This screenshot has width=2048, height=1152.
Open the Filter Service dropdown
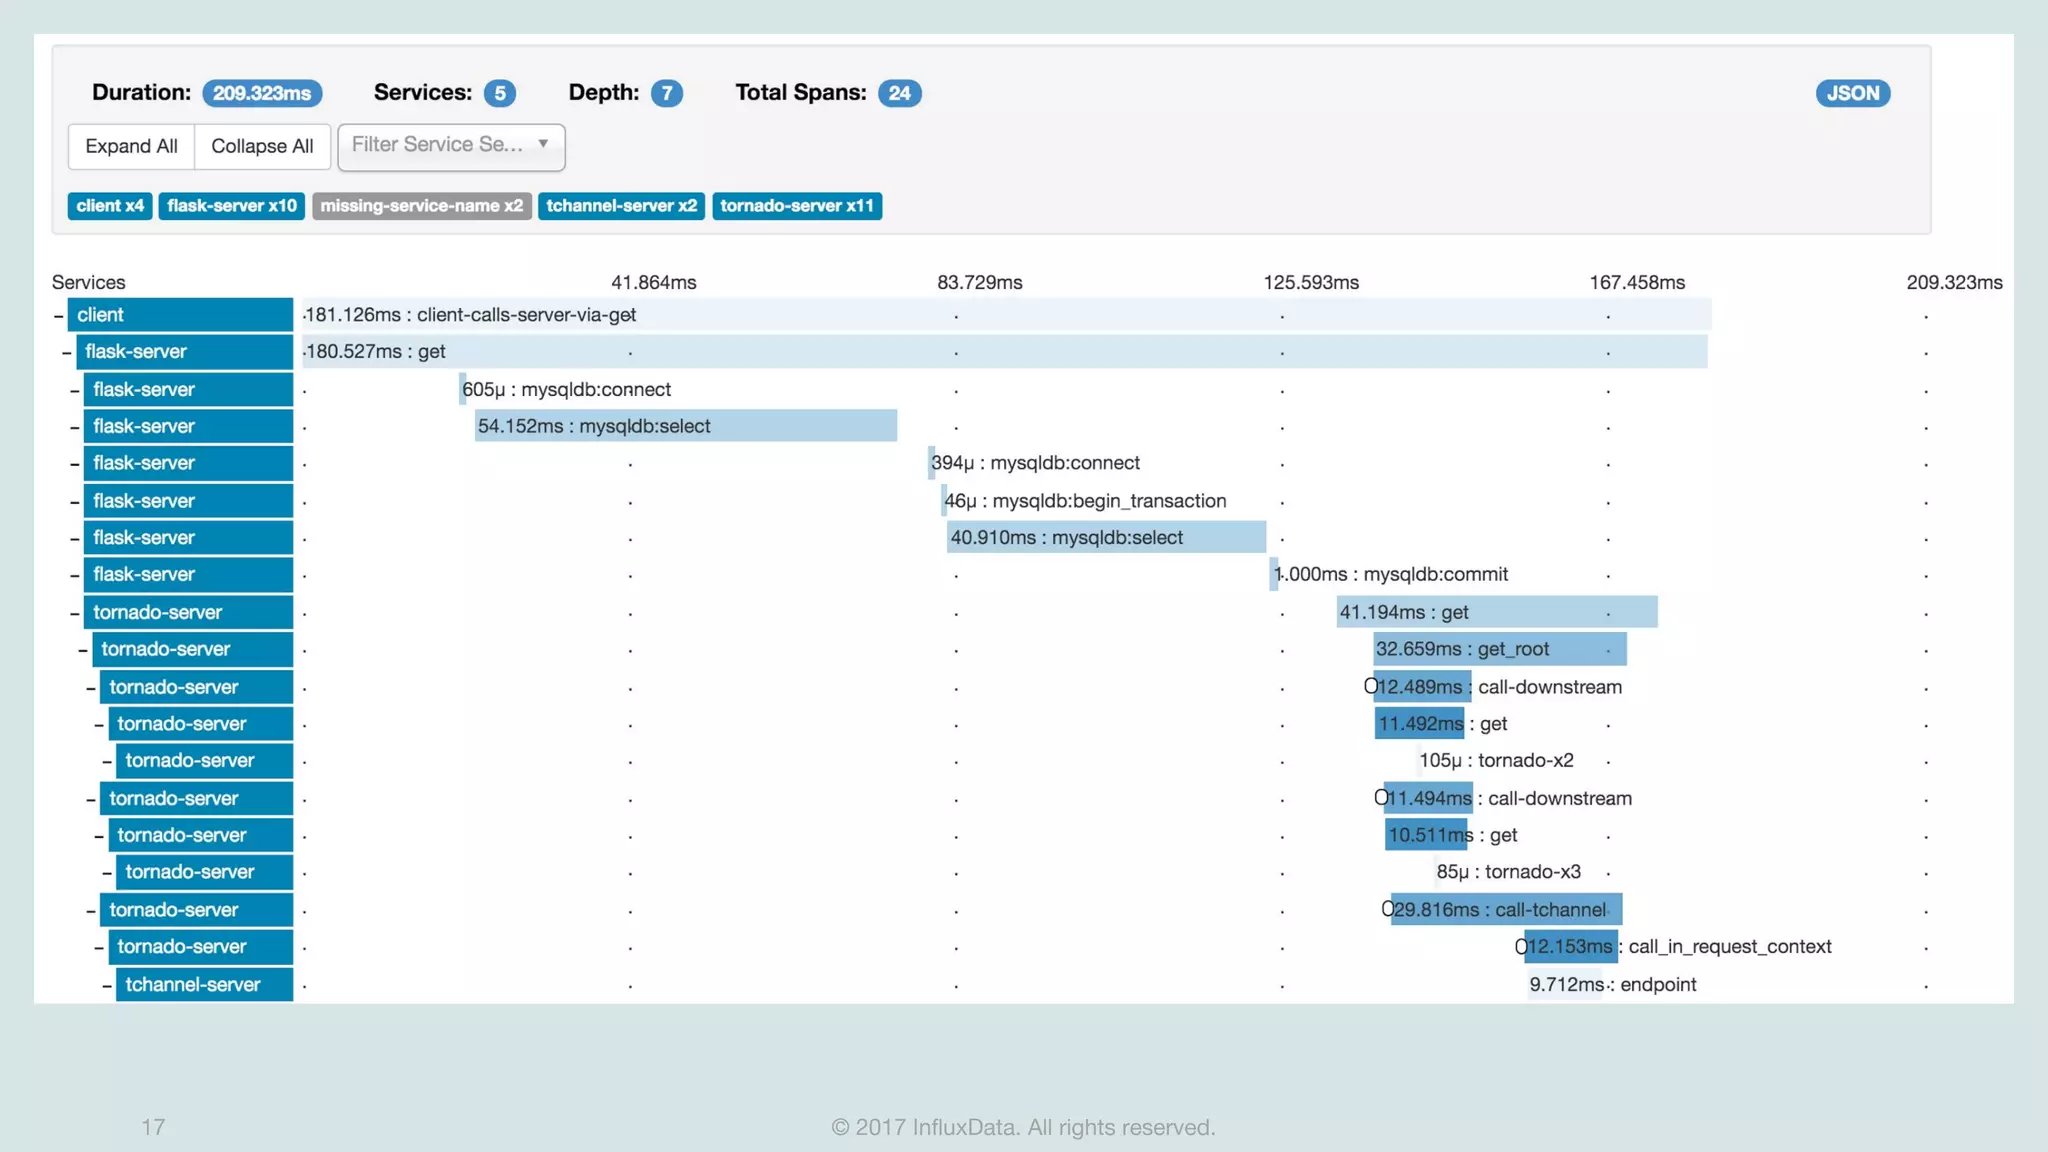coord(451,146)
